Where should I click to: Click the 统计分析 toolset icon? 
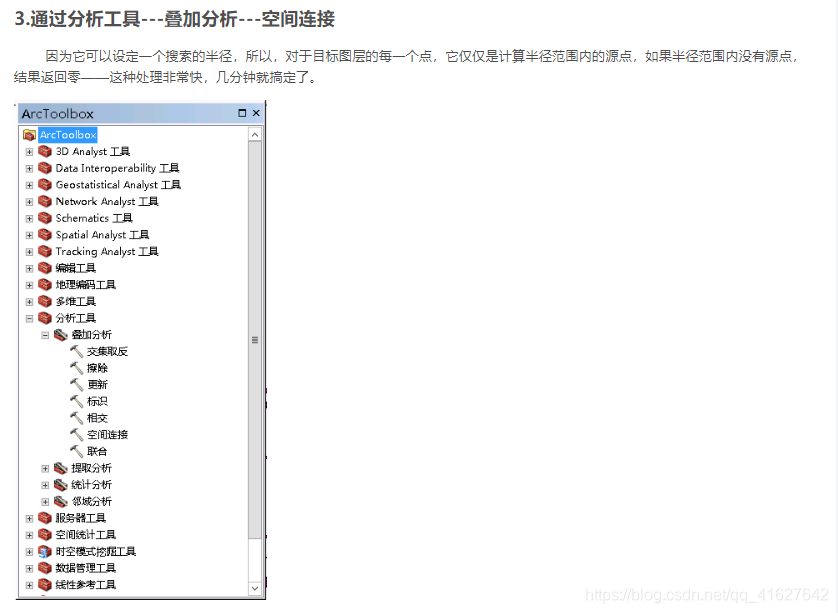pos(61,485)
